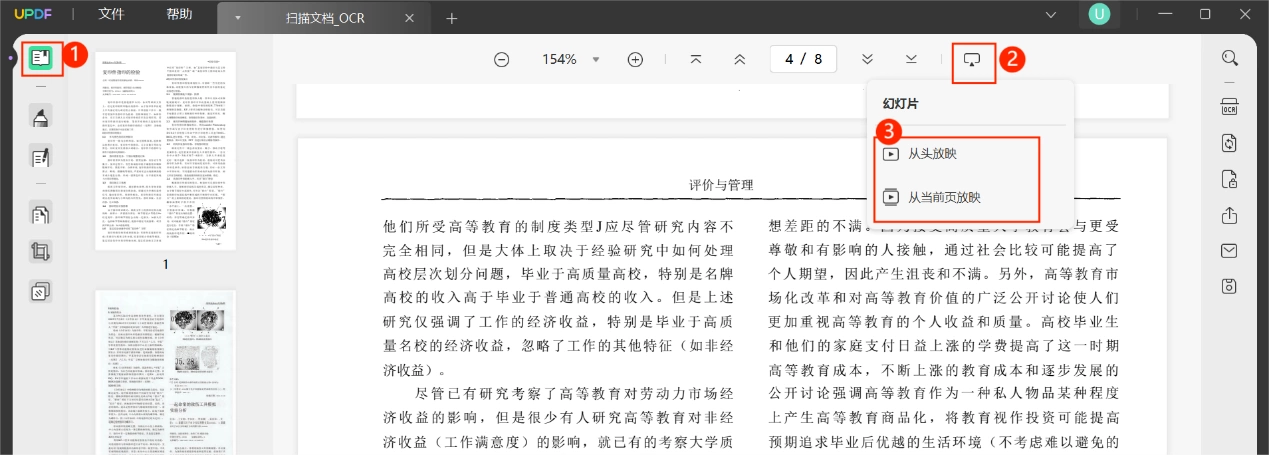Open the 文件 menu
Screen dimensions: 1269x455
[112, 15]
